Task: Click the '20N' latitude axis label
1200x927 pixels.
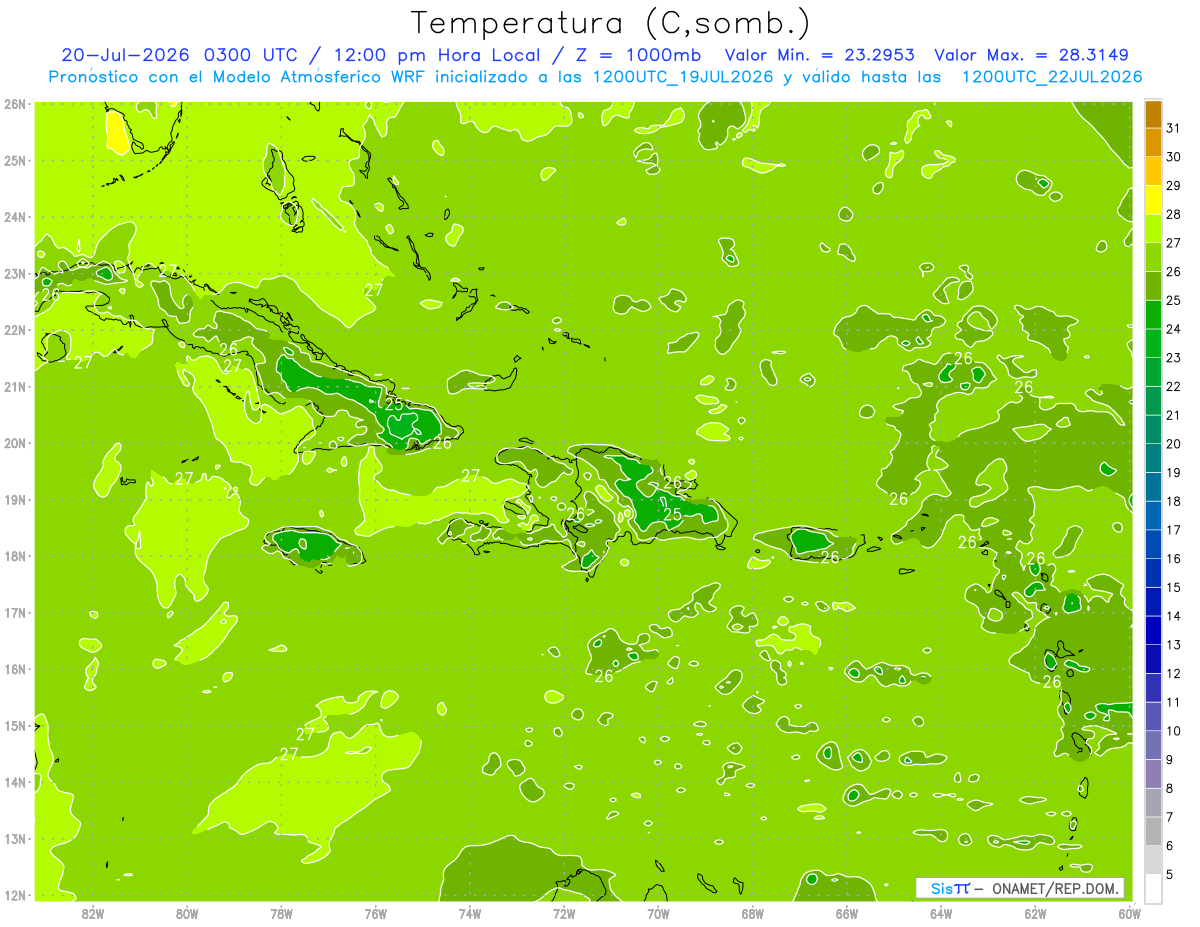Action: pos(15,443)
